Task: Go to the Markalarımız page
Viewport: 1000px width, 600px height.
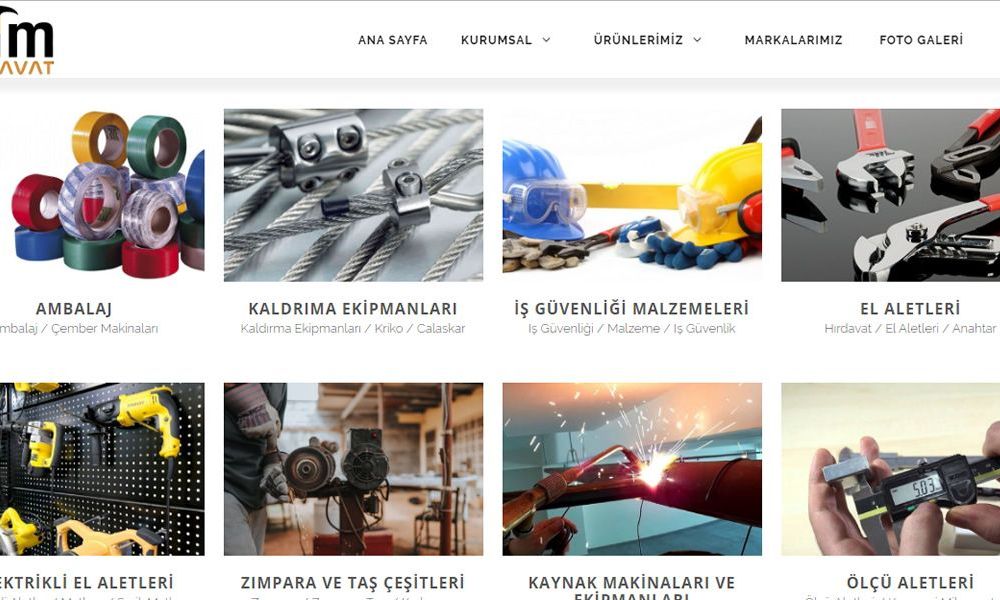Action: coord(793,40)
